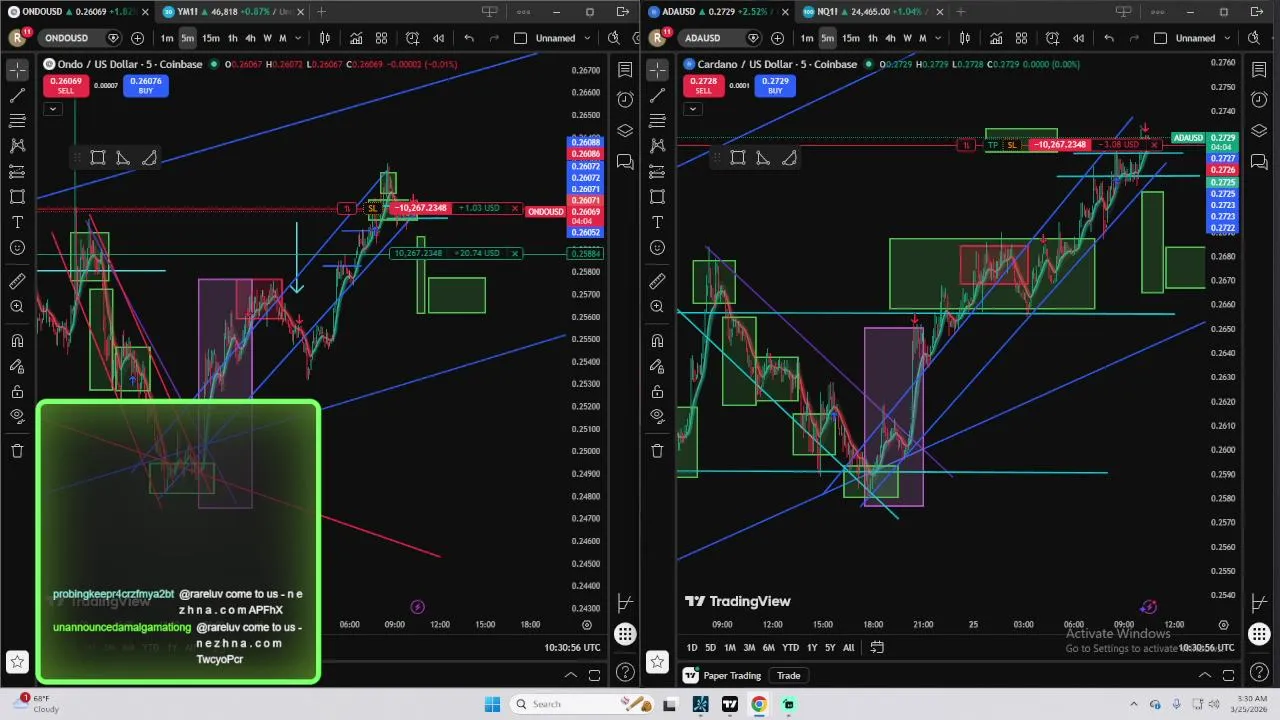Collapse ADAUSD legend chevron under sell button
The height and width of the screenshot is (720, 1280).
(692, 109)
